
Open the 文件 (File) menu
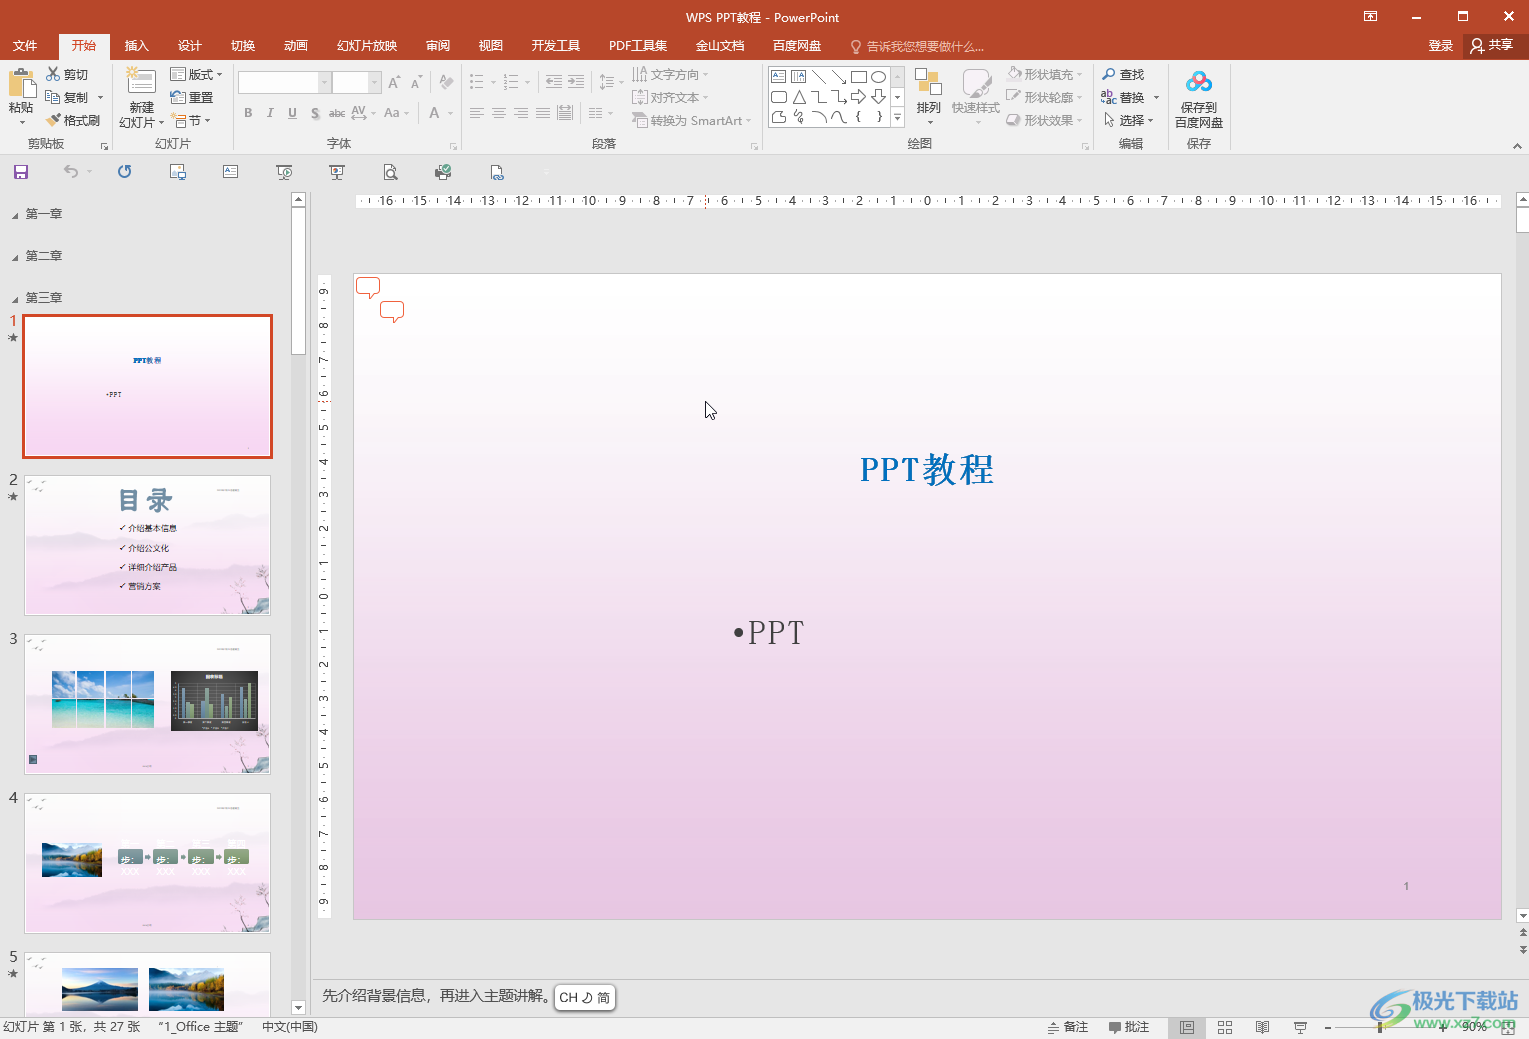25,46
